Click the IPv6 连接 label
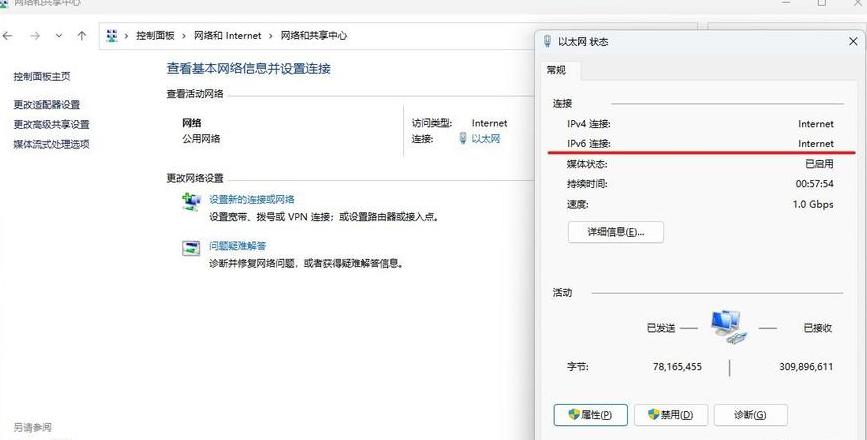The image size is (867, 440). pos(589,144)
